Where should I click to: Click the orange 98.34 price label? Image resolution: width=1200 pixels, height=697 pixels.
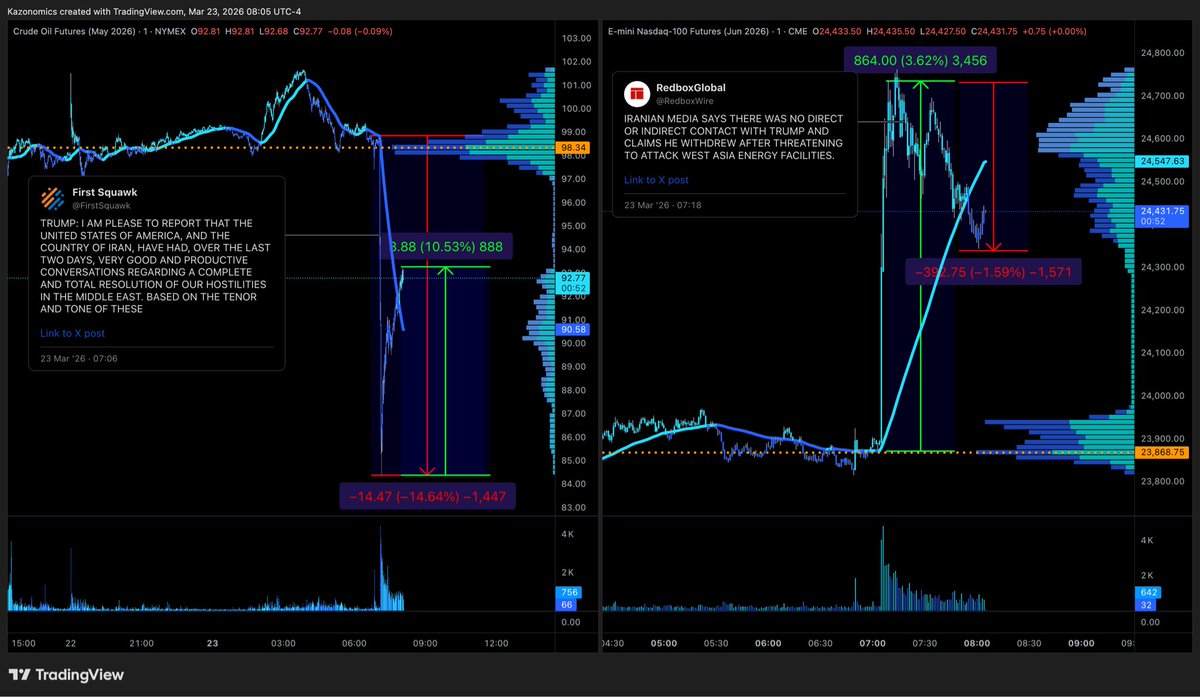tap(573, 147)
